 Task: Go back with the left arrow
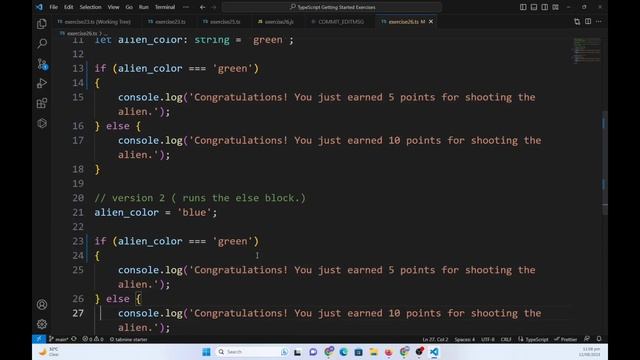tap(202, 7)
